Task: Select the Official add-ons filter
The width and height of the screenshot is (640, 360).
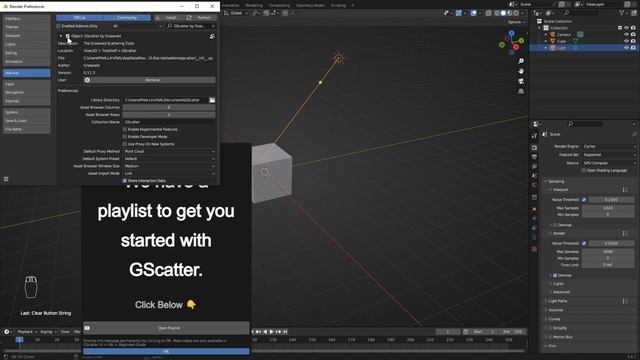Action: click(x=80, y=18)
